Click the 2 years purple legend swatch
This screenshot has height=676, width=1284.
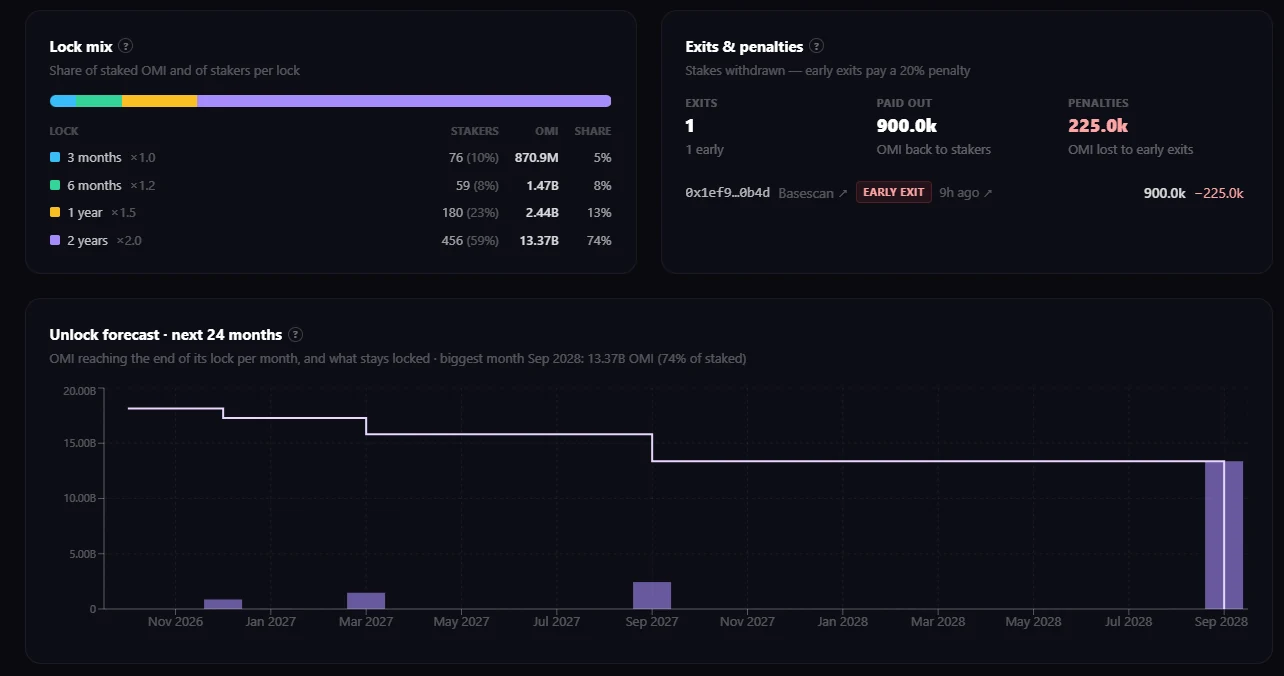point(55,241)
